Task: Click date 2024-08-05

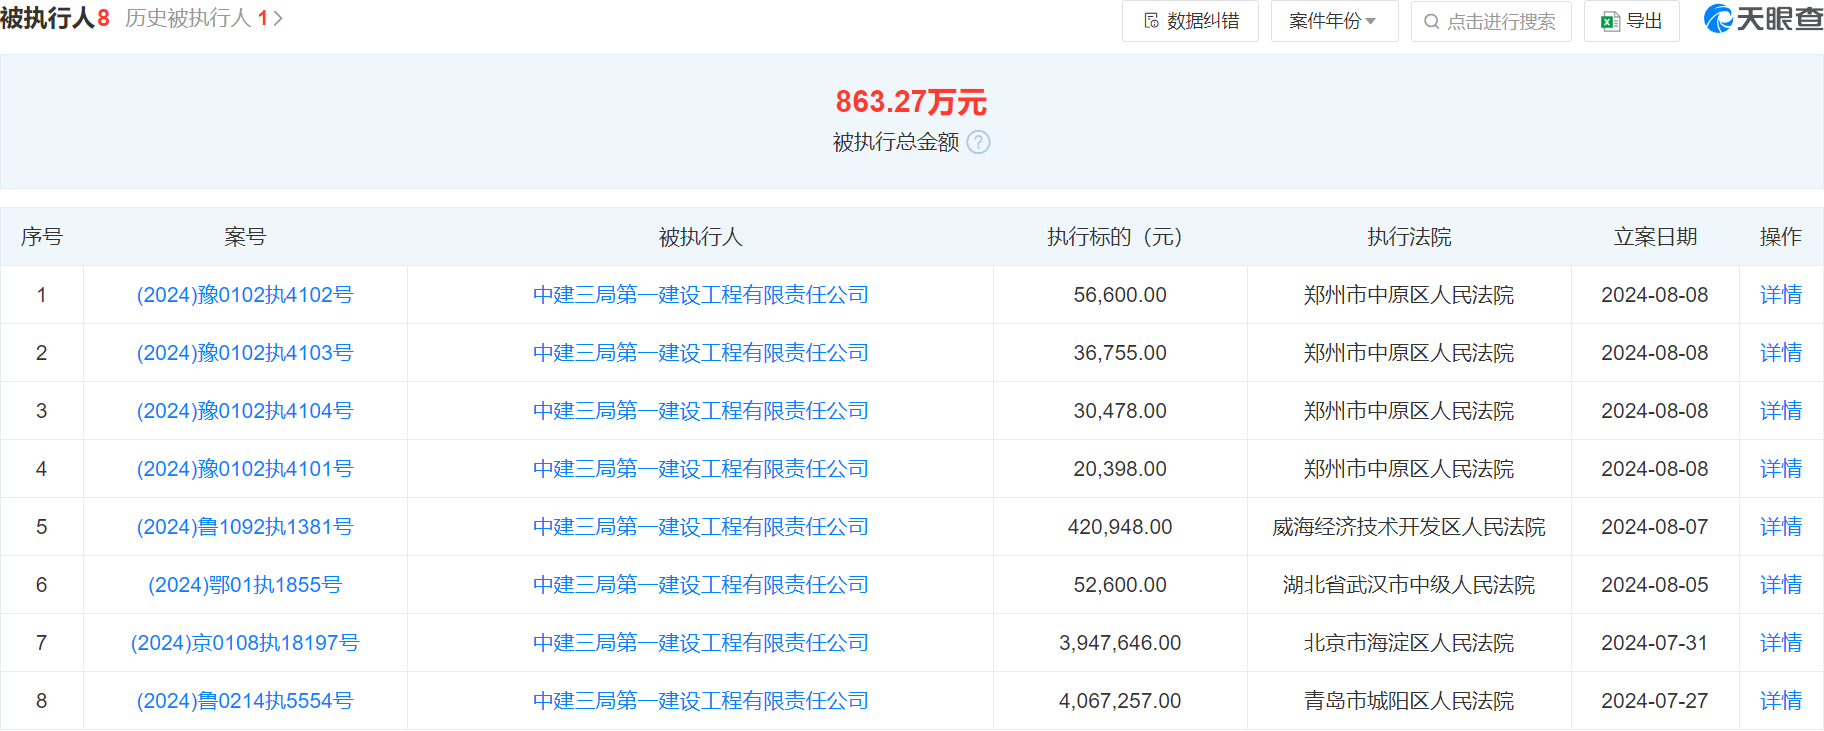Action: (1655, 585)
